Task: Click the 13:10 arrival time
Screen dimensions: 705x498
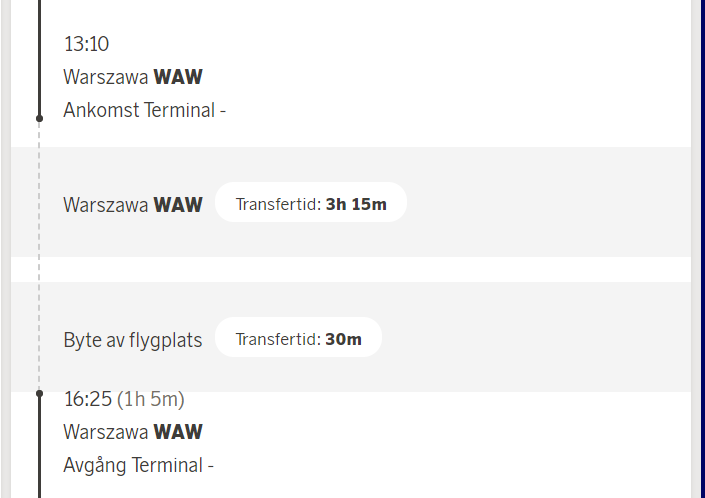Action: [86, 44]
